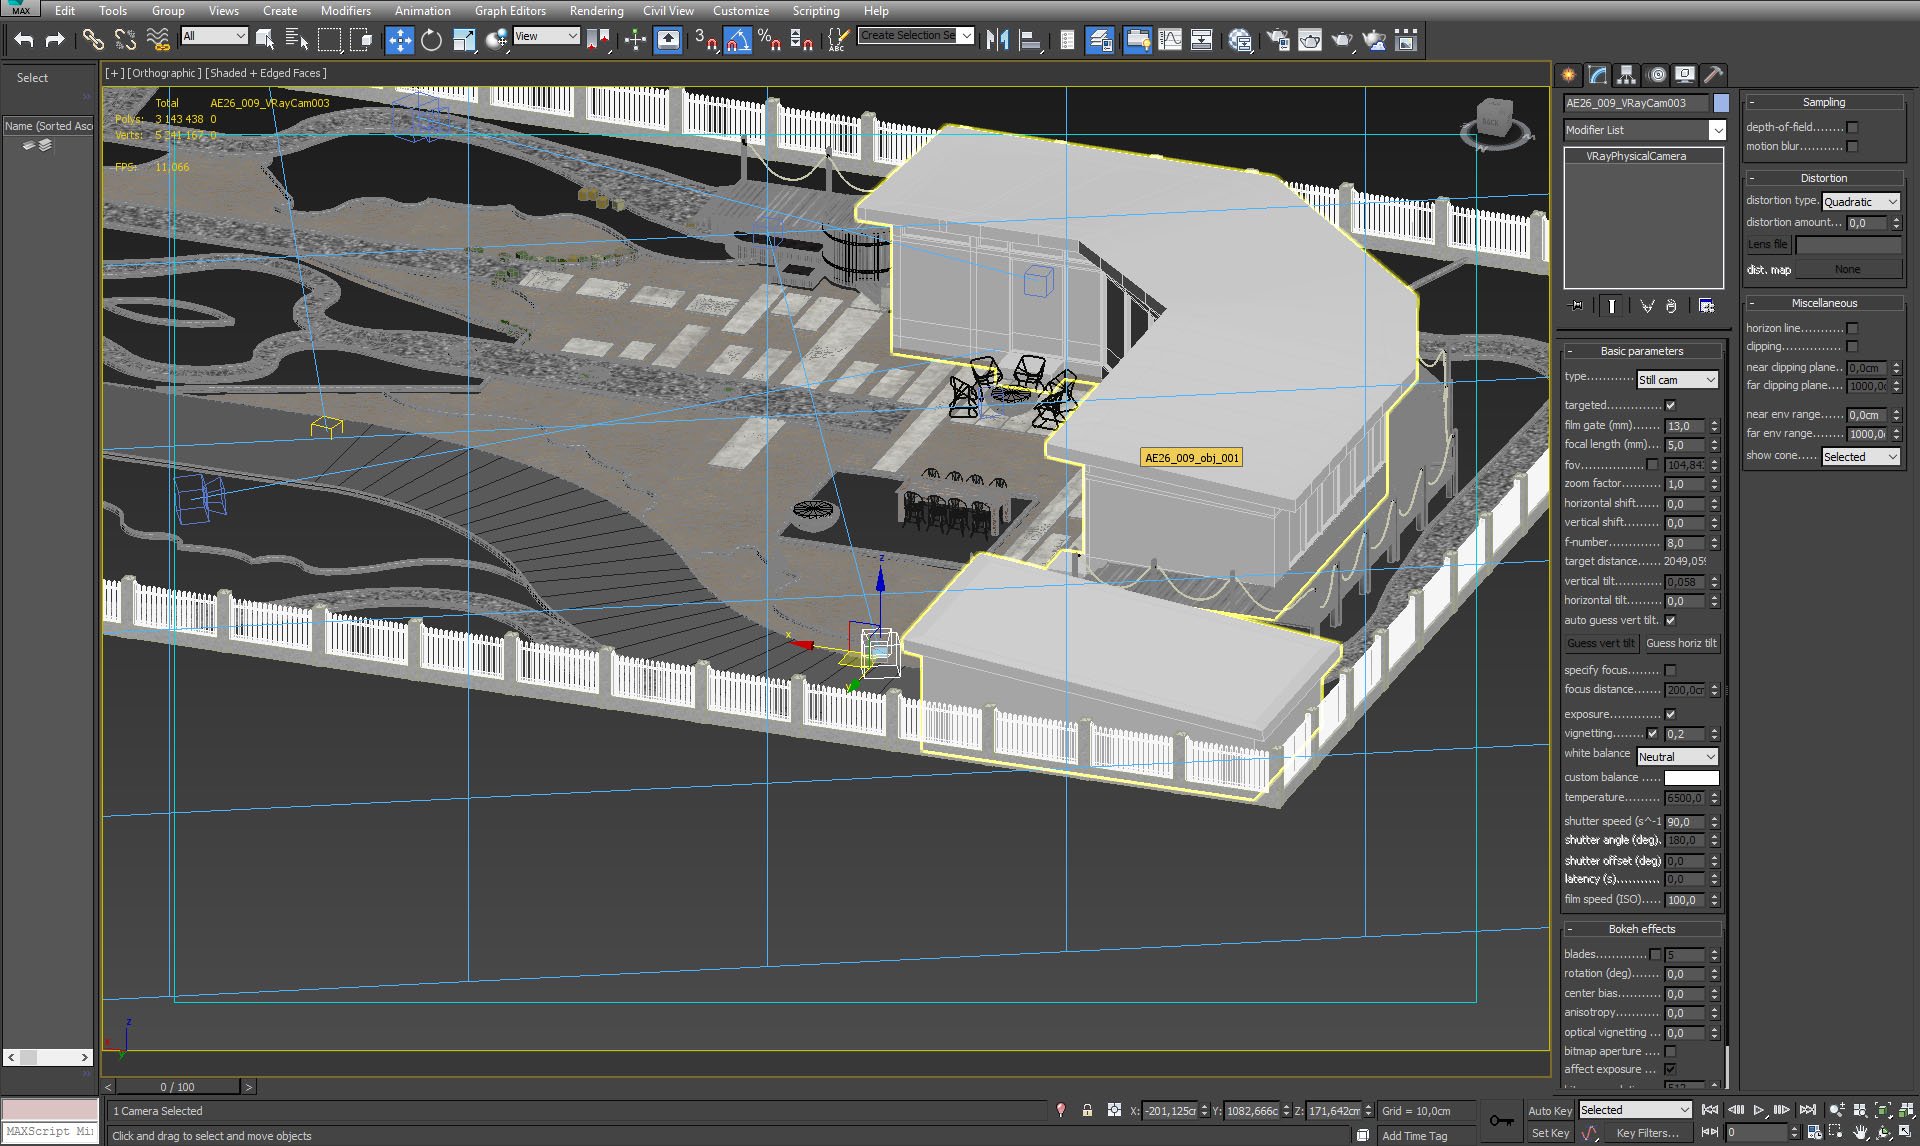Viewport: 1920px width, 1146px height.
Task: Enable the specify focus checkbox
Action: (1670, 670)
